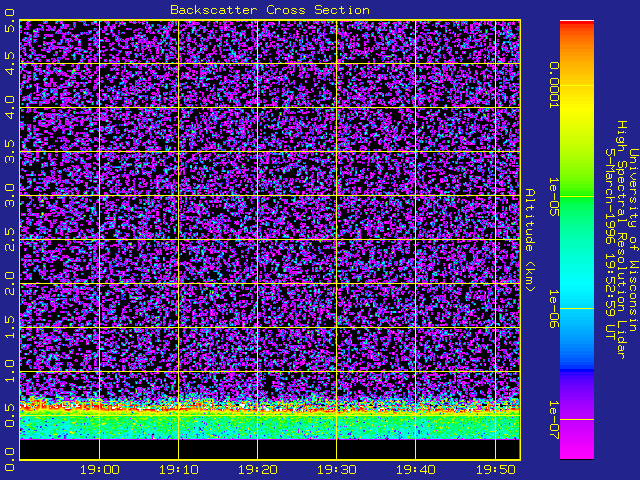Click the 1.0 altitude axis label
The height and width of the screenshot is (480, 640).
click(9, 371)
